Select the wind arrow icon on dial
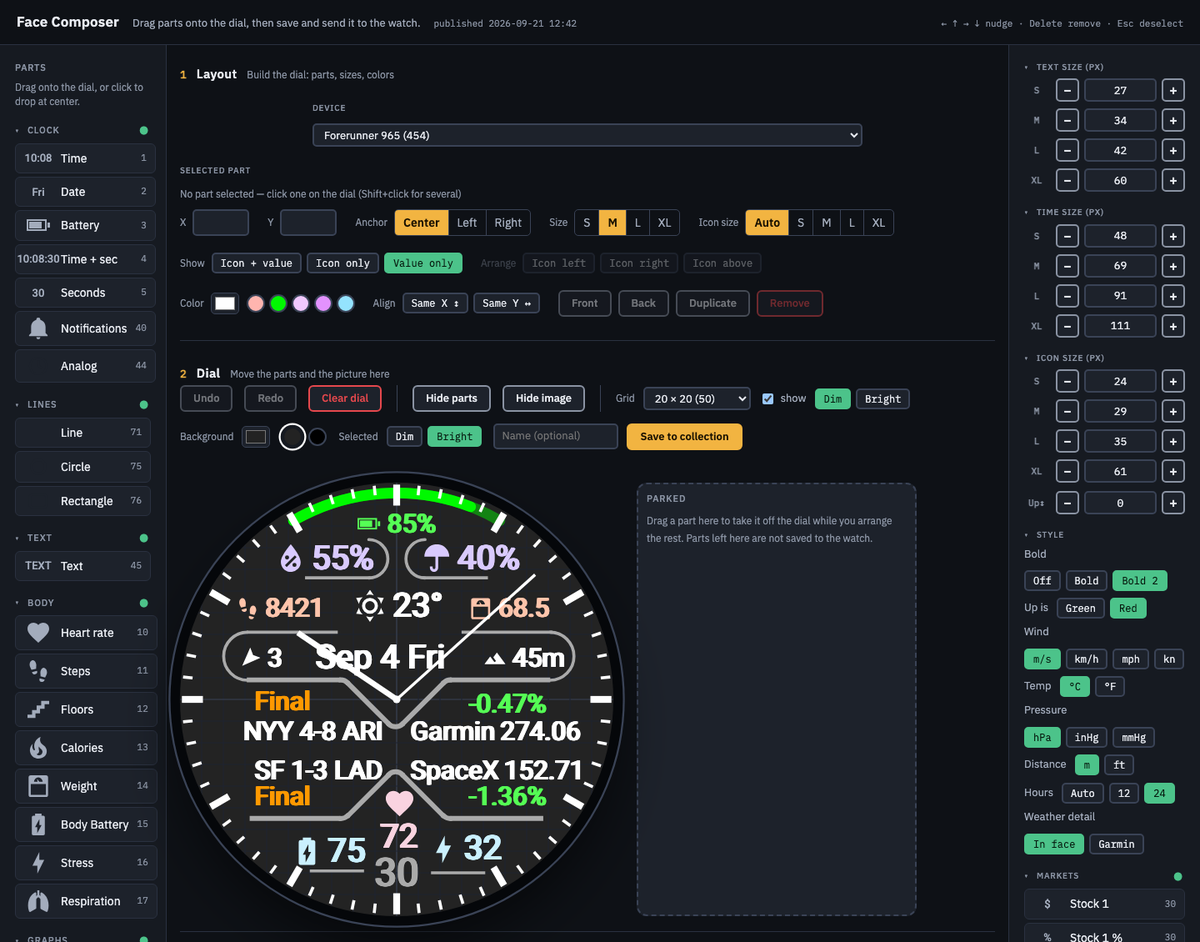Viewport: 1200px width, 942px height. pos(250,658)
